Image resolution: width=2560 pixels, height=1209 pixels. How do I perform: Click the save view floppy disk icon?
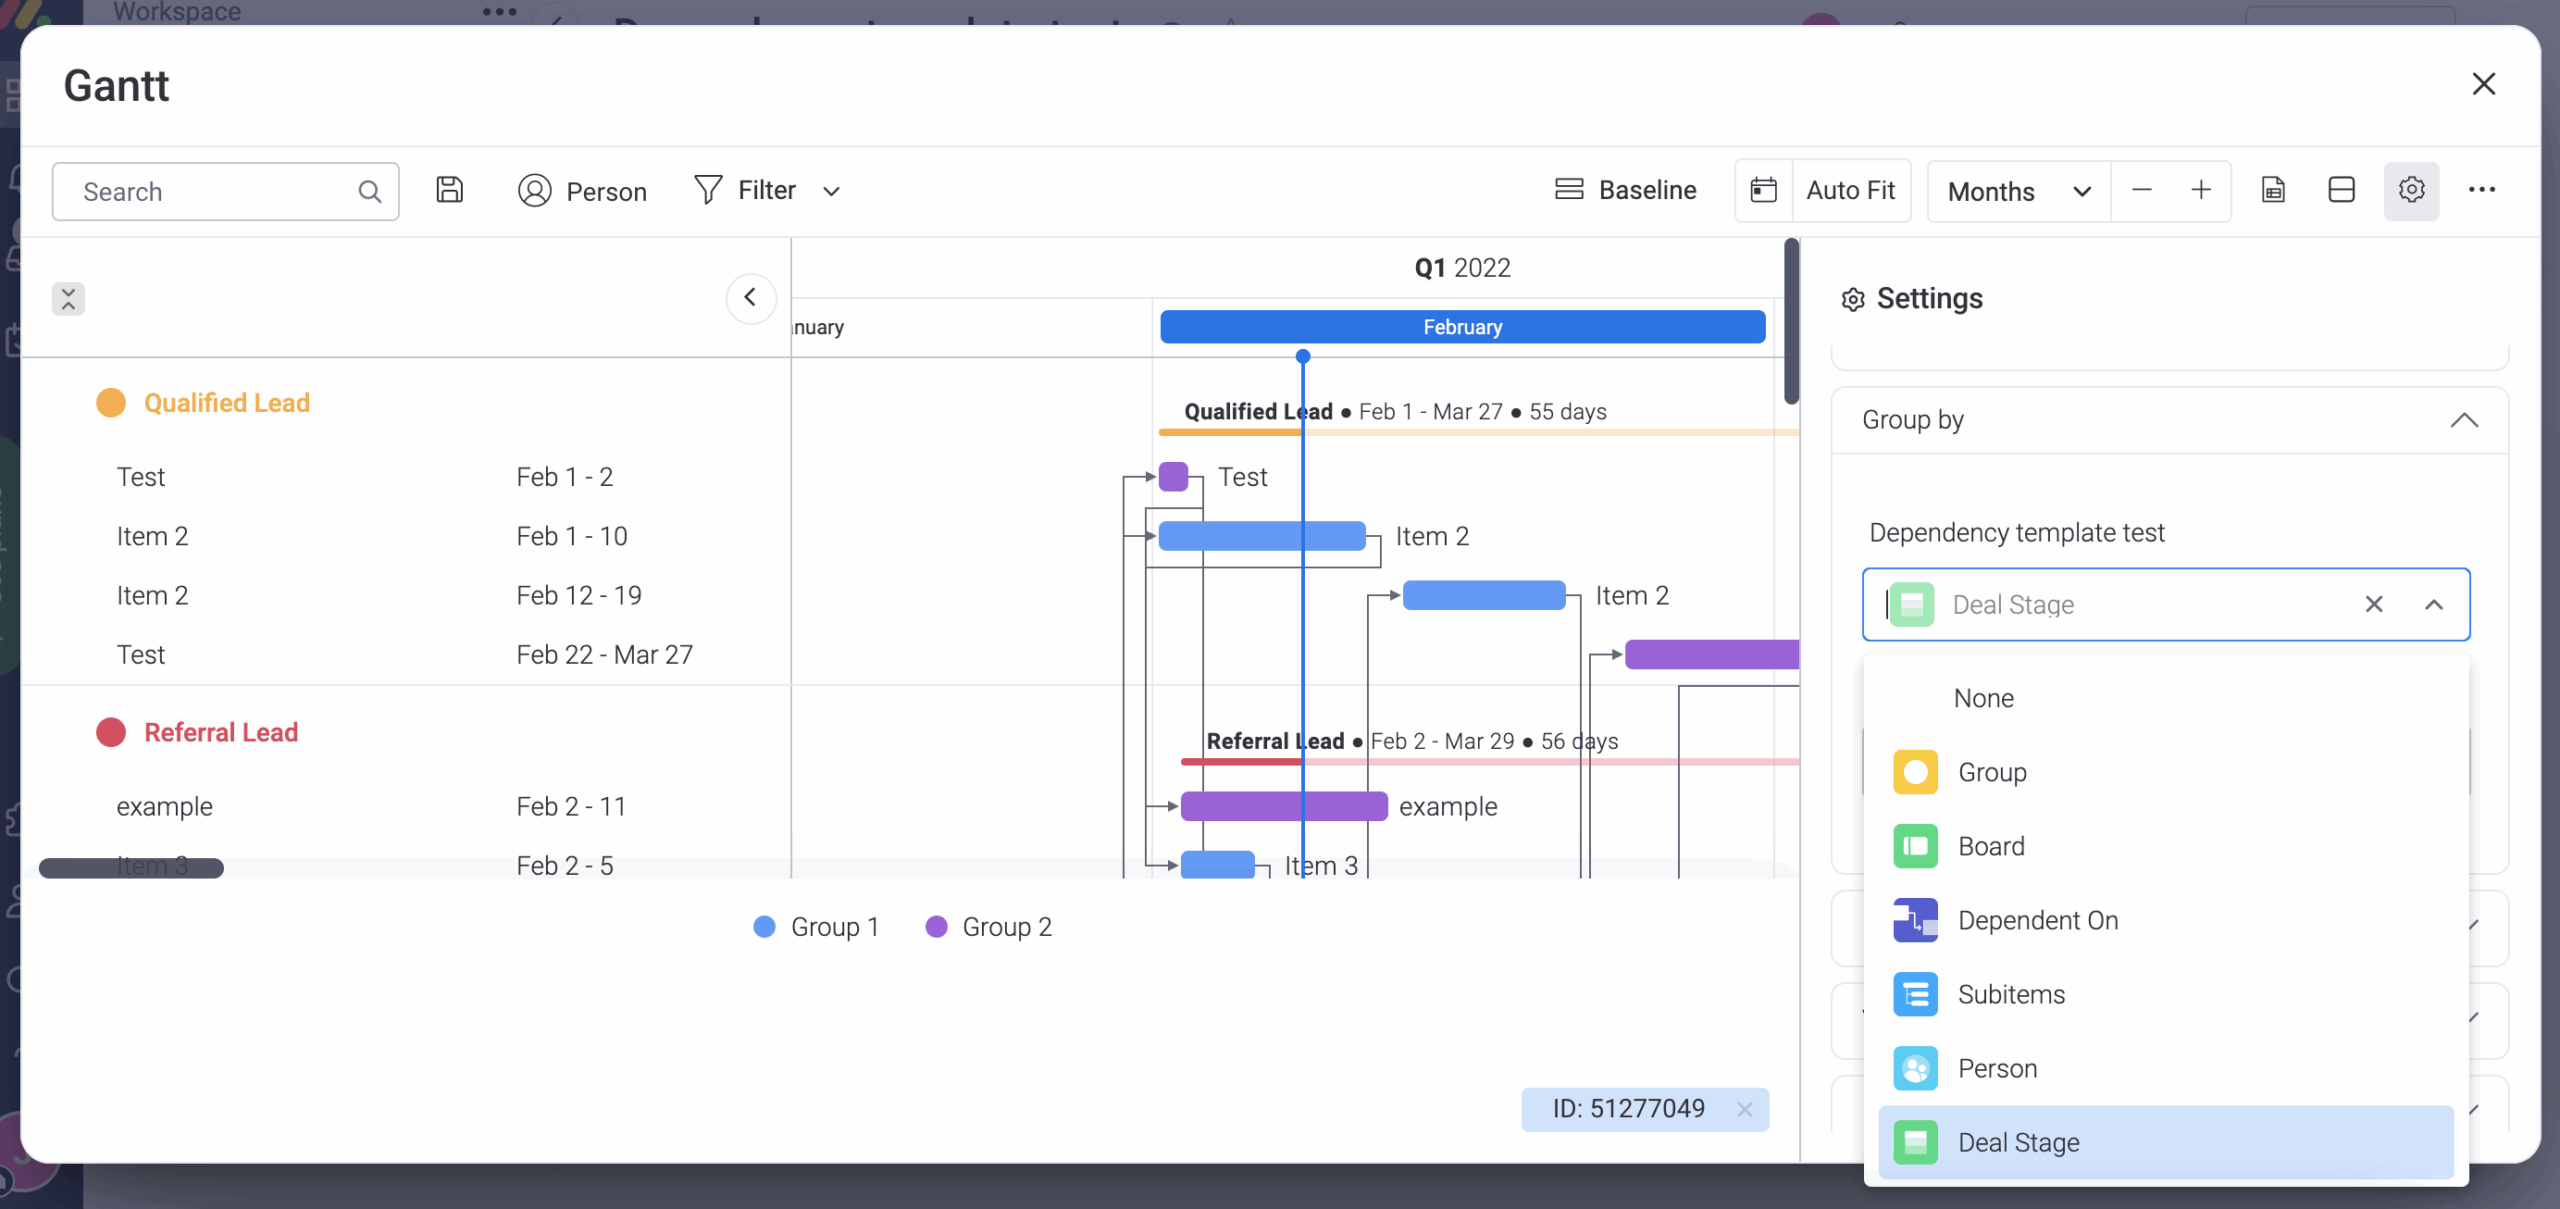point(449,190)
